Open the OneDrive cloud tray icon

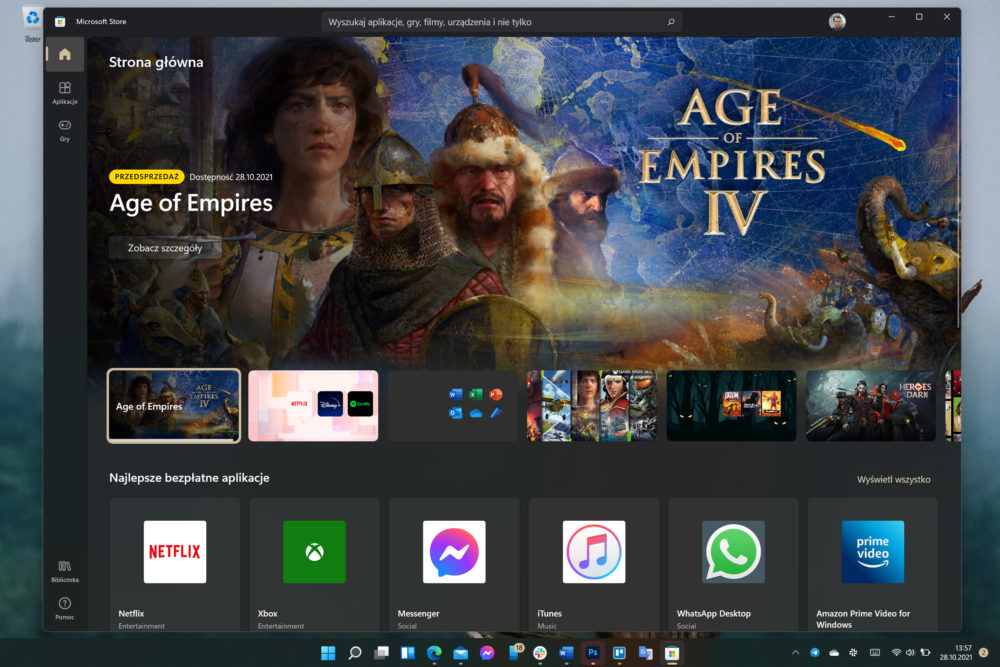pos(834,652)
